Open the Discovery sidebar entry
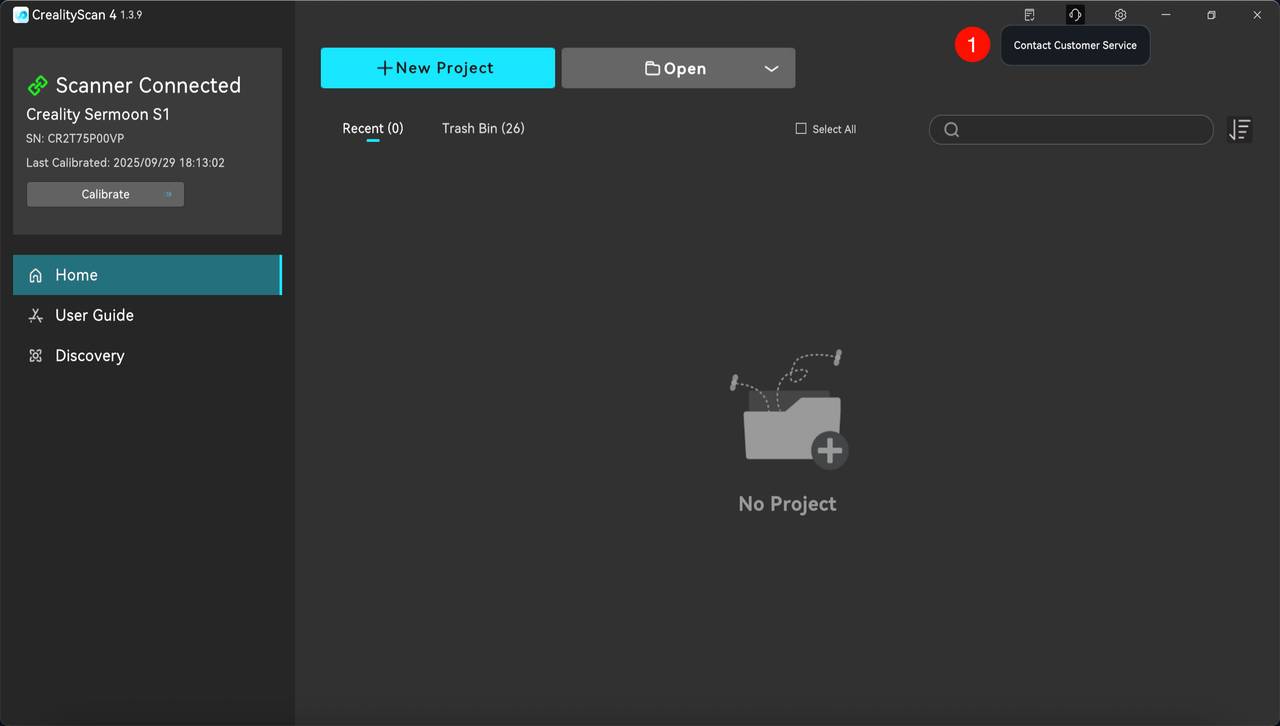 tap(89, 355)
